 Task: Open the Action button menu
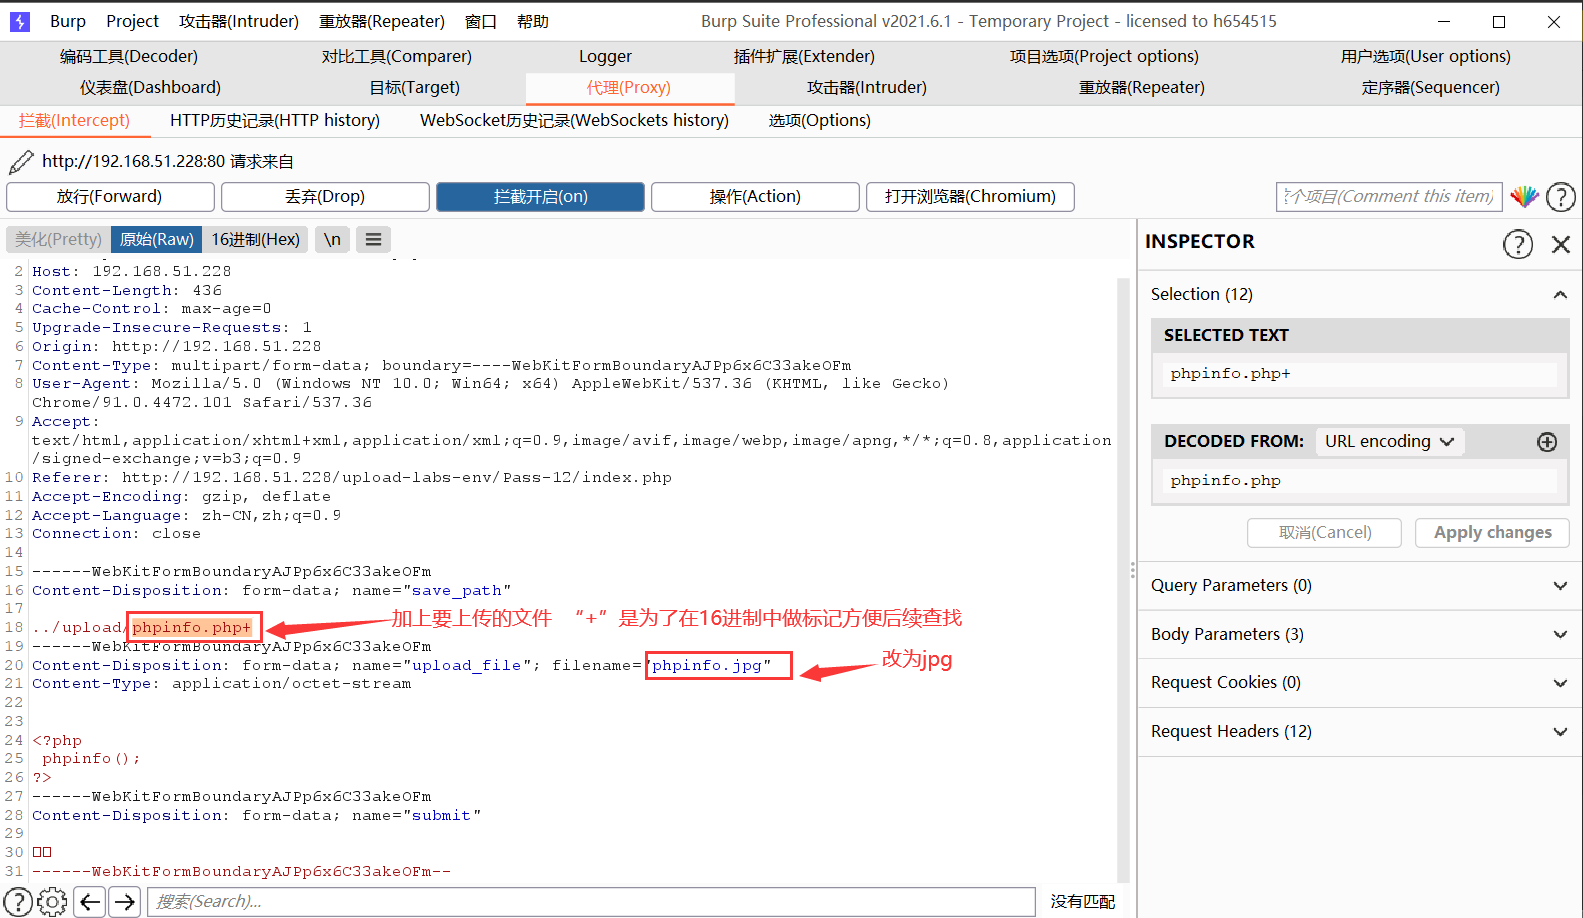755,197
